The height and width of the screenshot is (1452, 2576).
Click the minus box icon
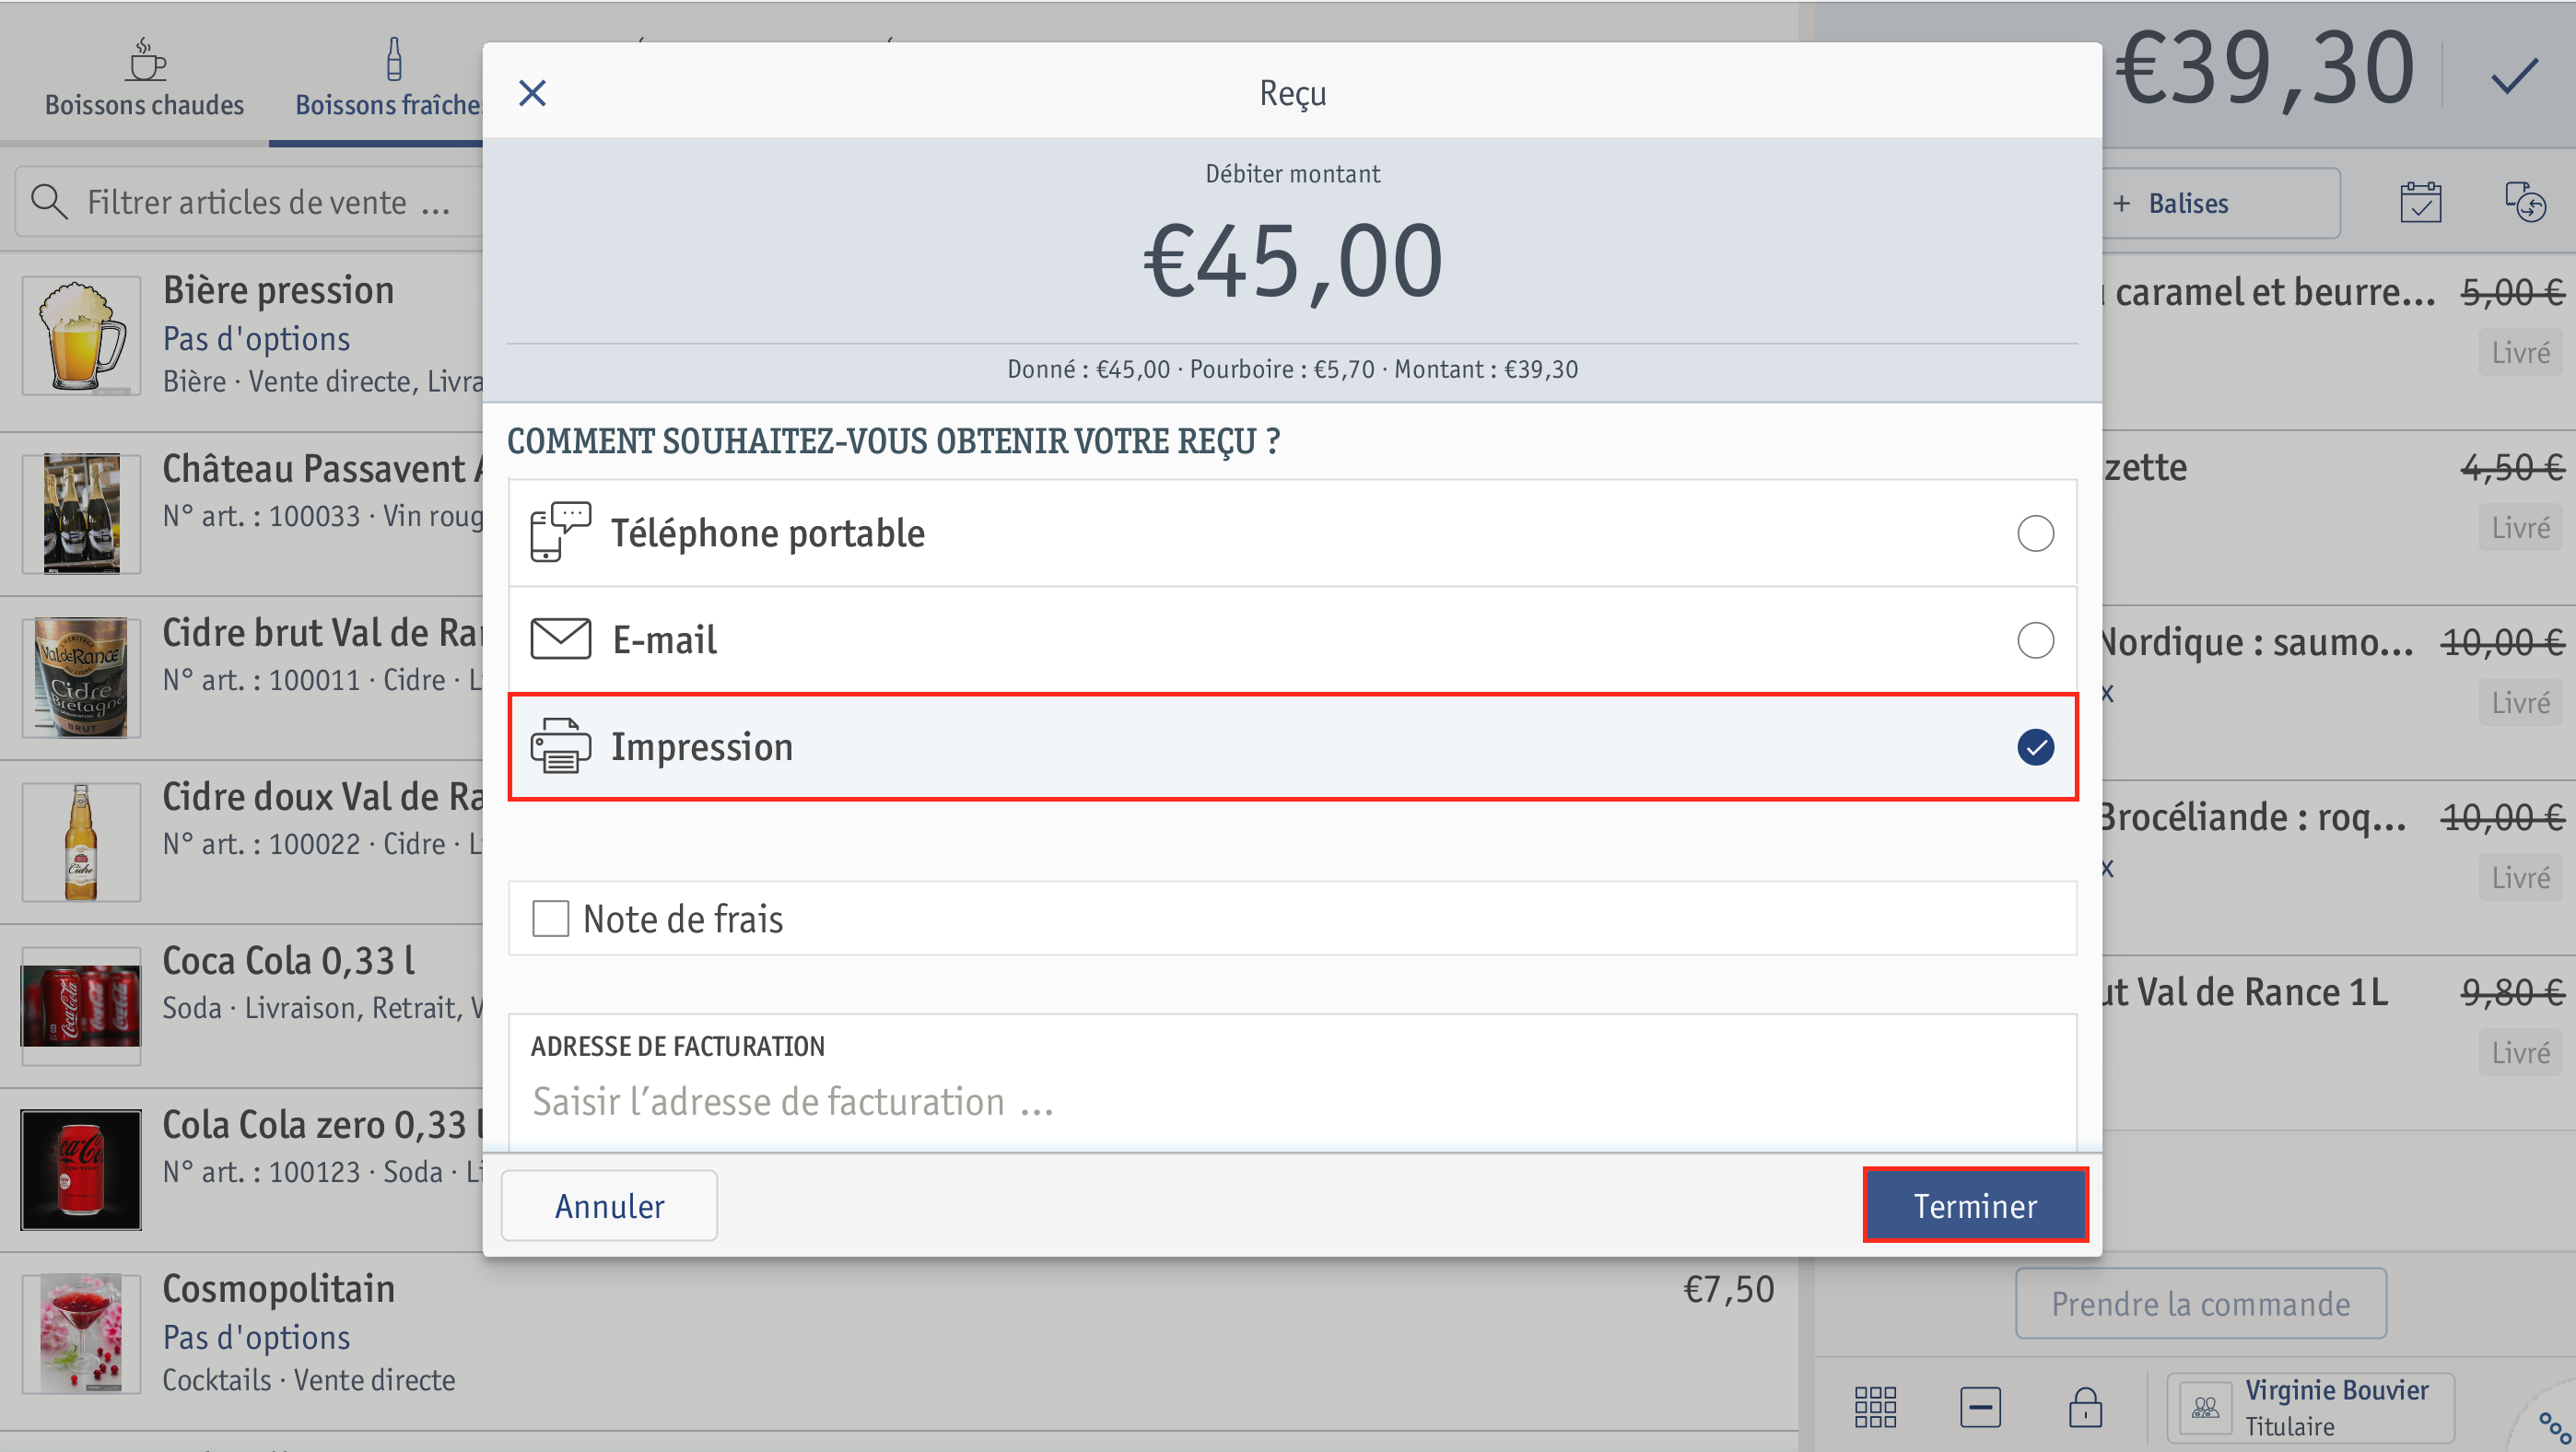pos(1980,1406)
